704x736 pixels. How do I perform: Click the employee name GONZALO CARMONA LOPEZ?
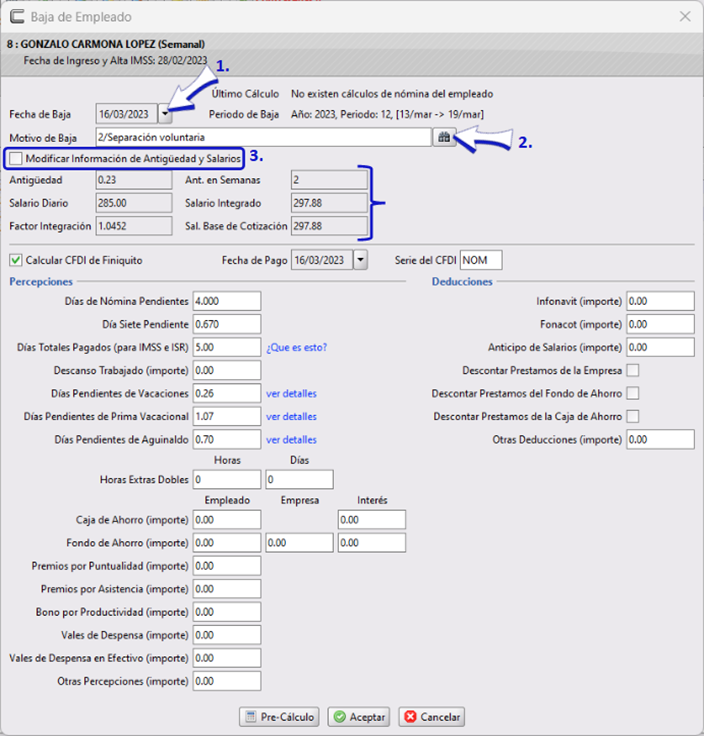point(88,44)
